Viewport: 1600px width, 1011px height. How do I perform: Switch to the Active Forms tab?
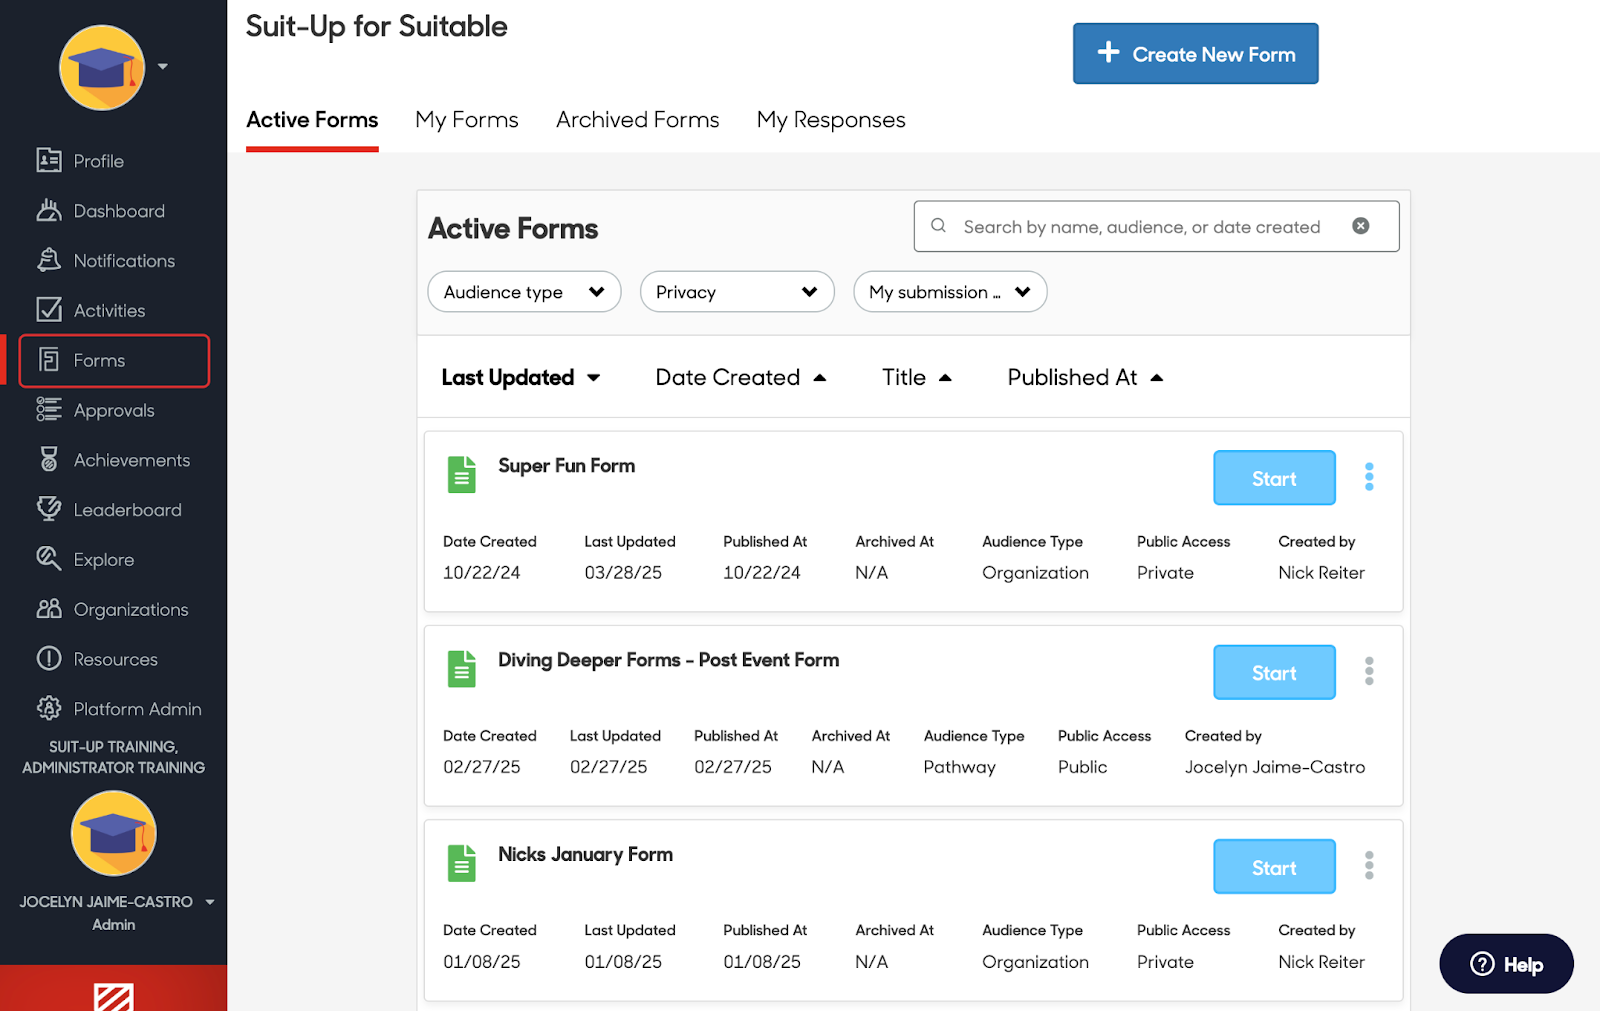point(312,120)
